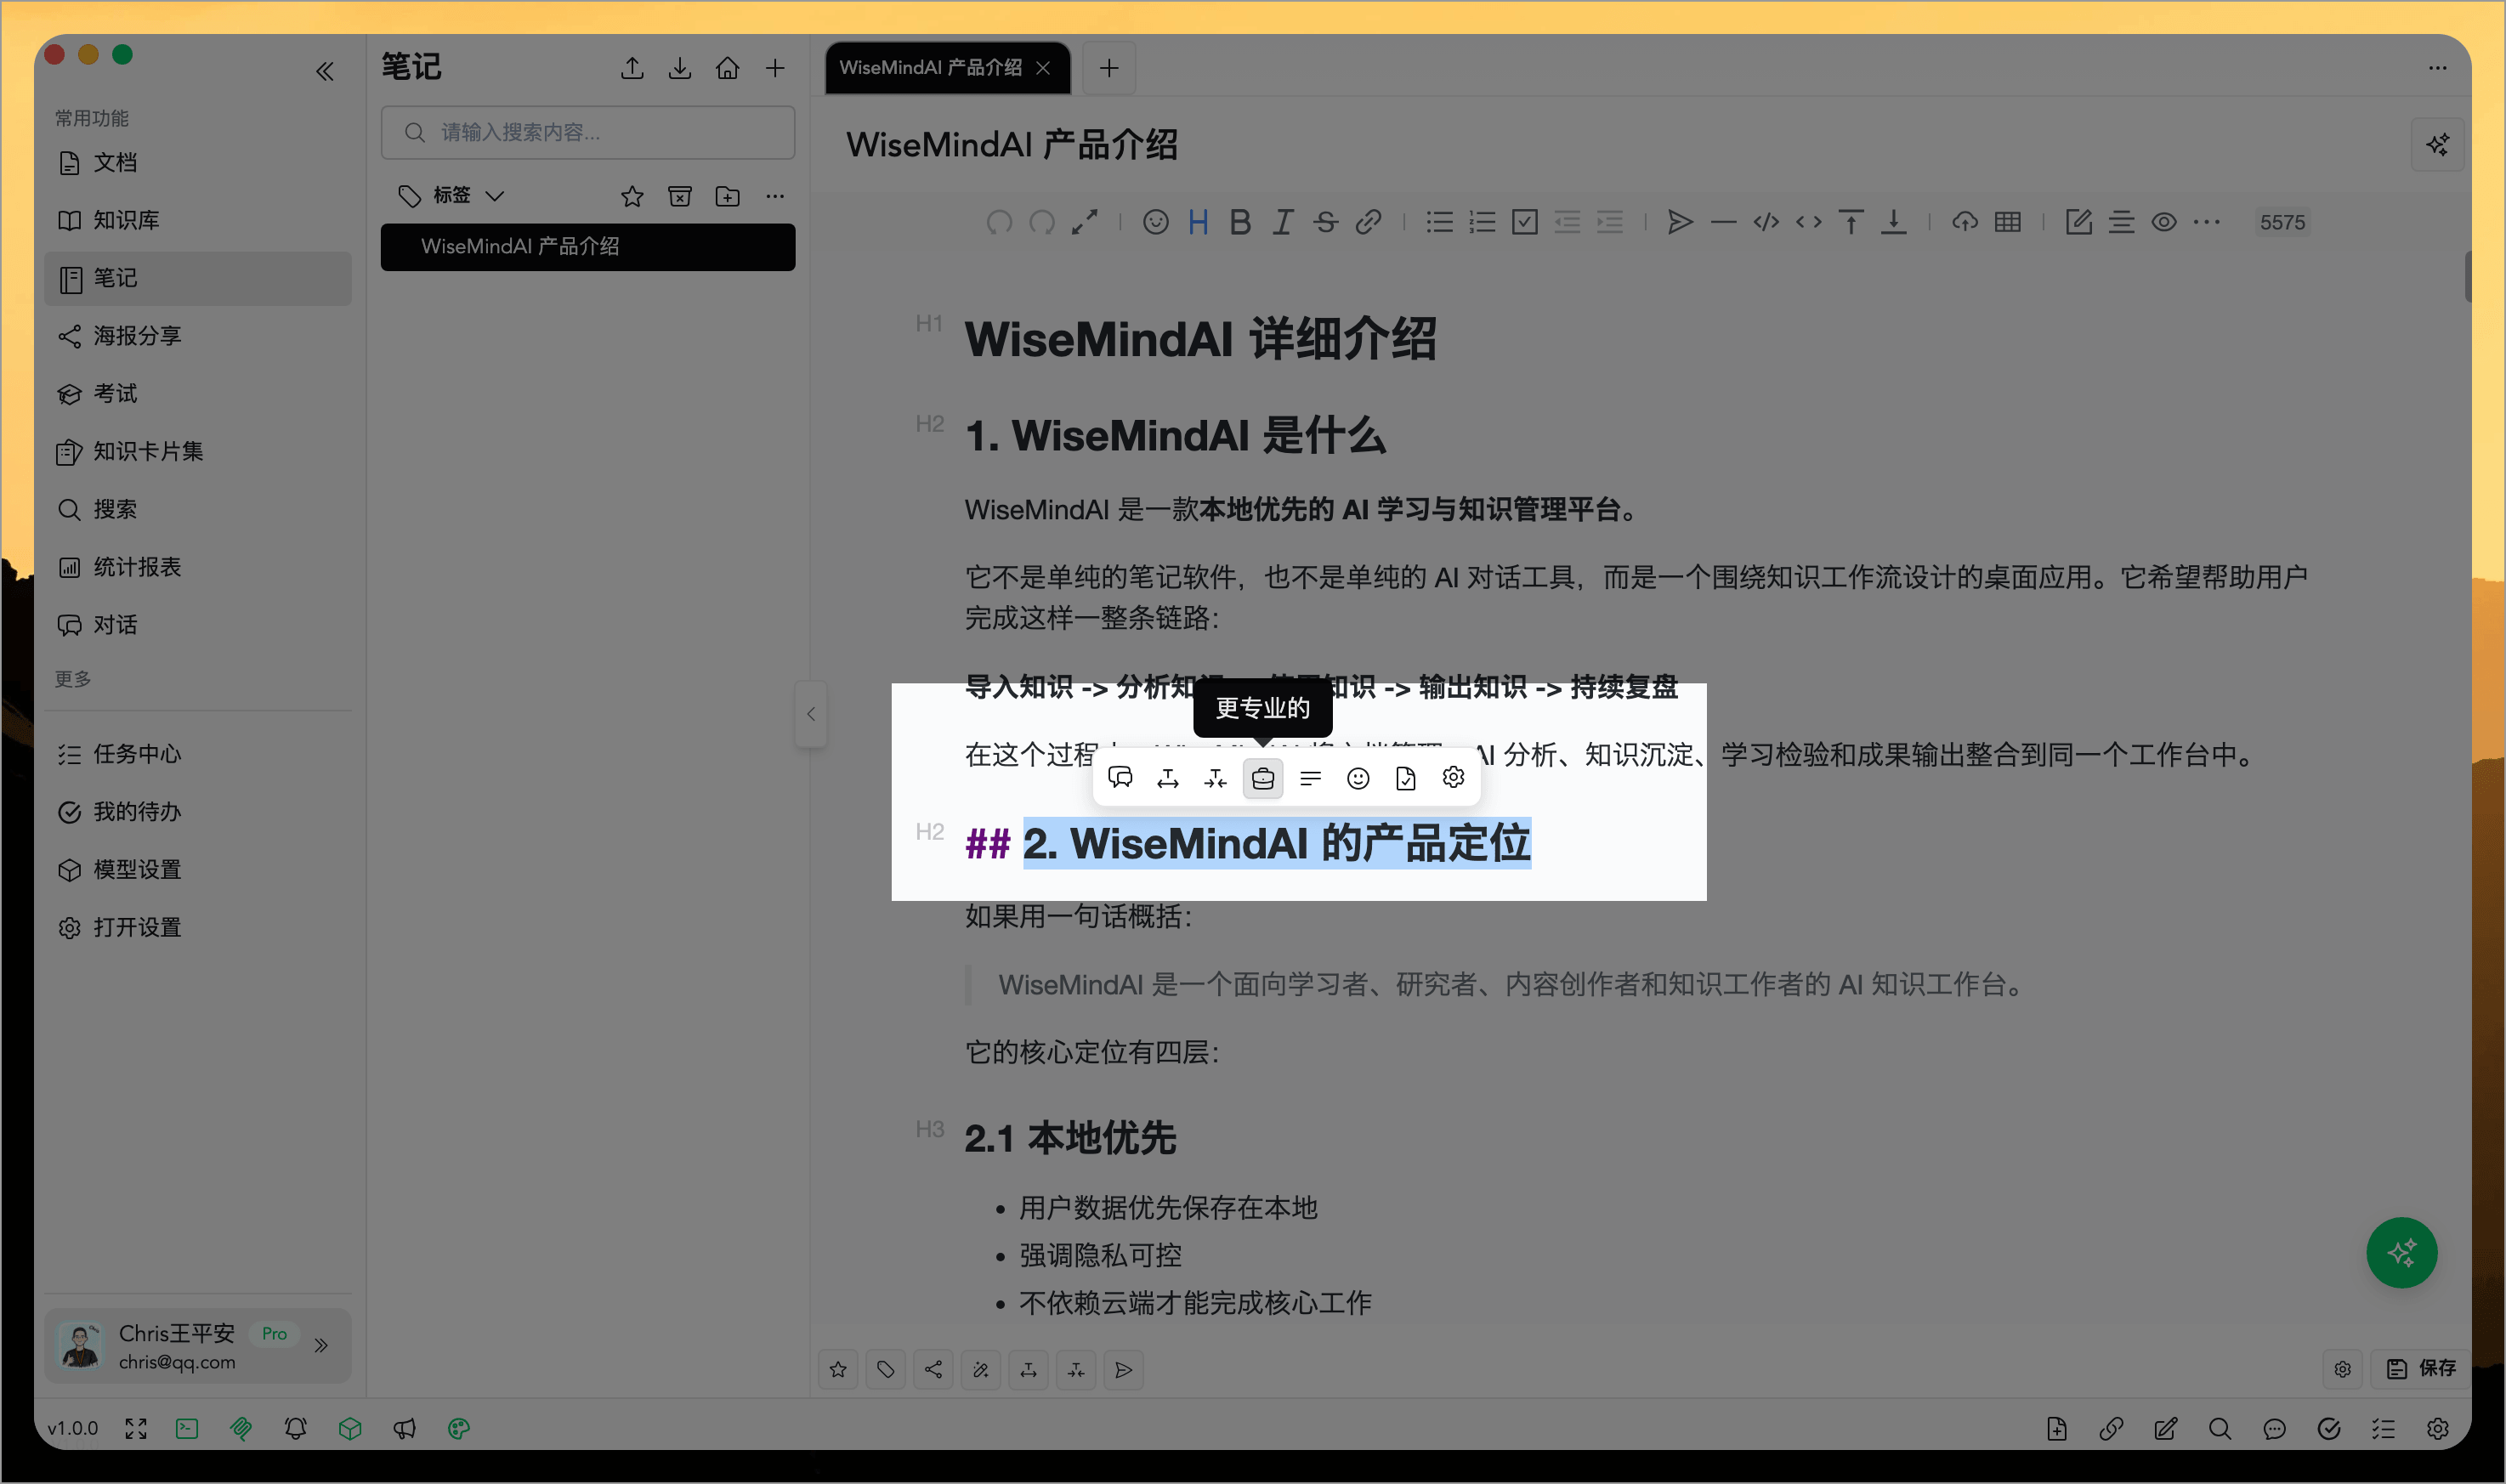Image resolution: width=2506 pixels, height=1484 pixels.
Task: Click the expand-text icon in floating popup
Action: (x=1168, y=778)
